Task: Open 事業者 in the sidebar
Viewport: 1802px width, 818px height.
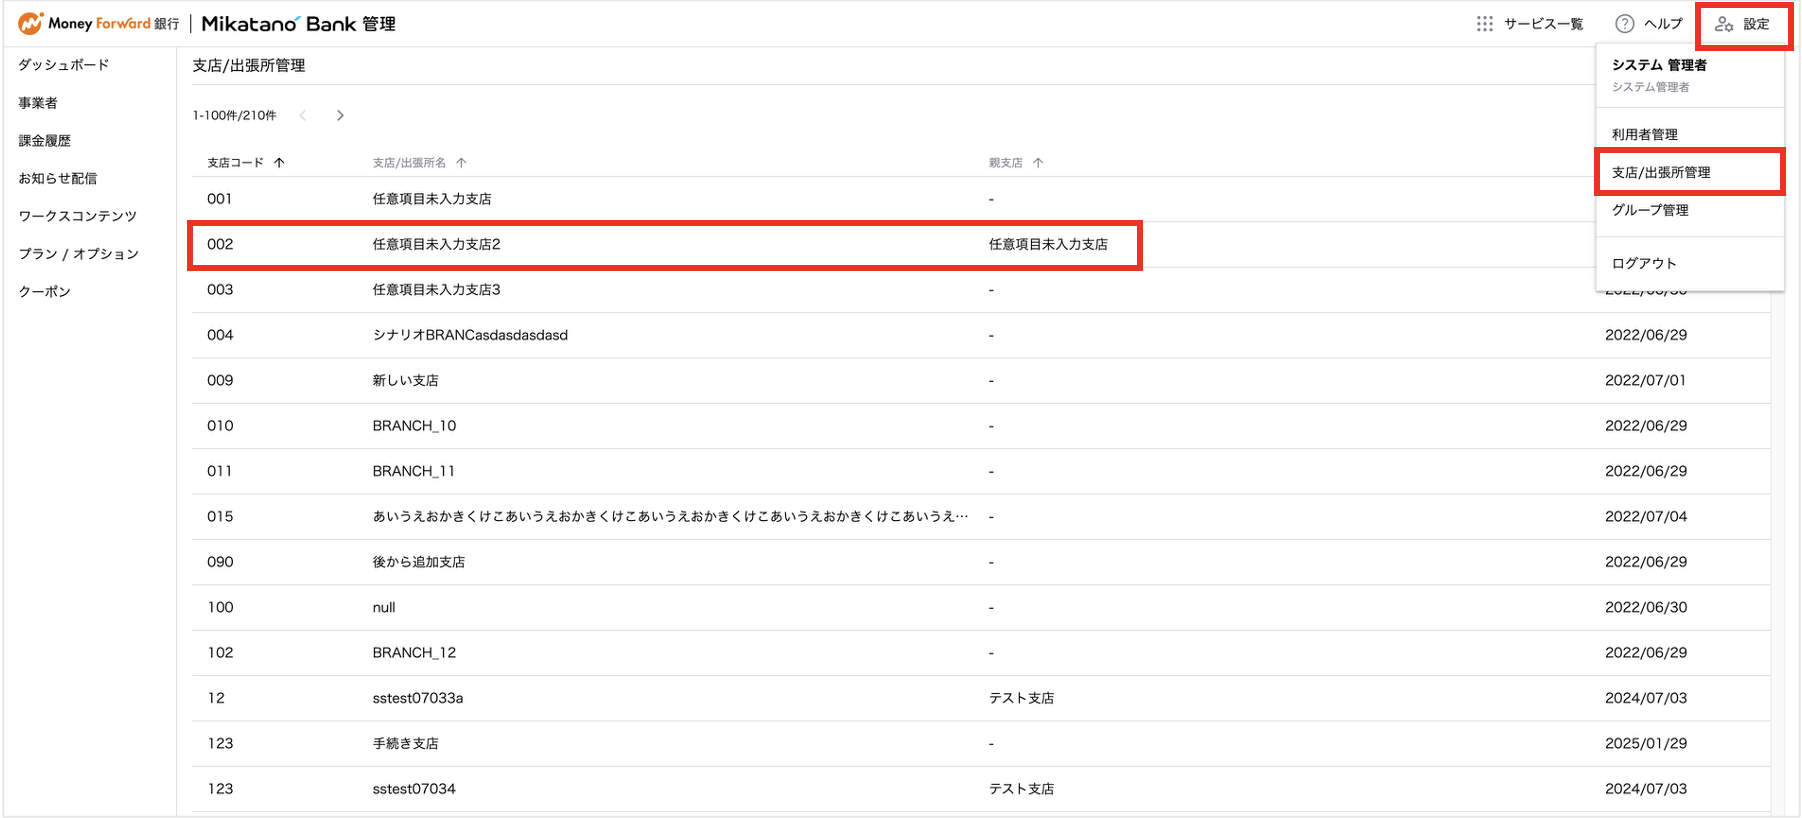Action: click(x=38, y=103)
